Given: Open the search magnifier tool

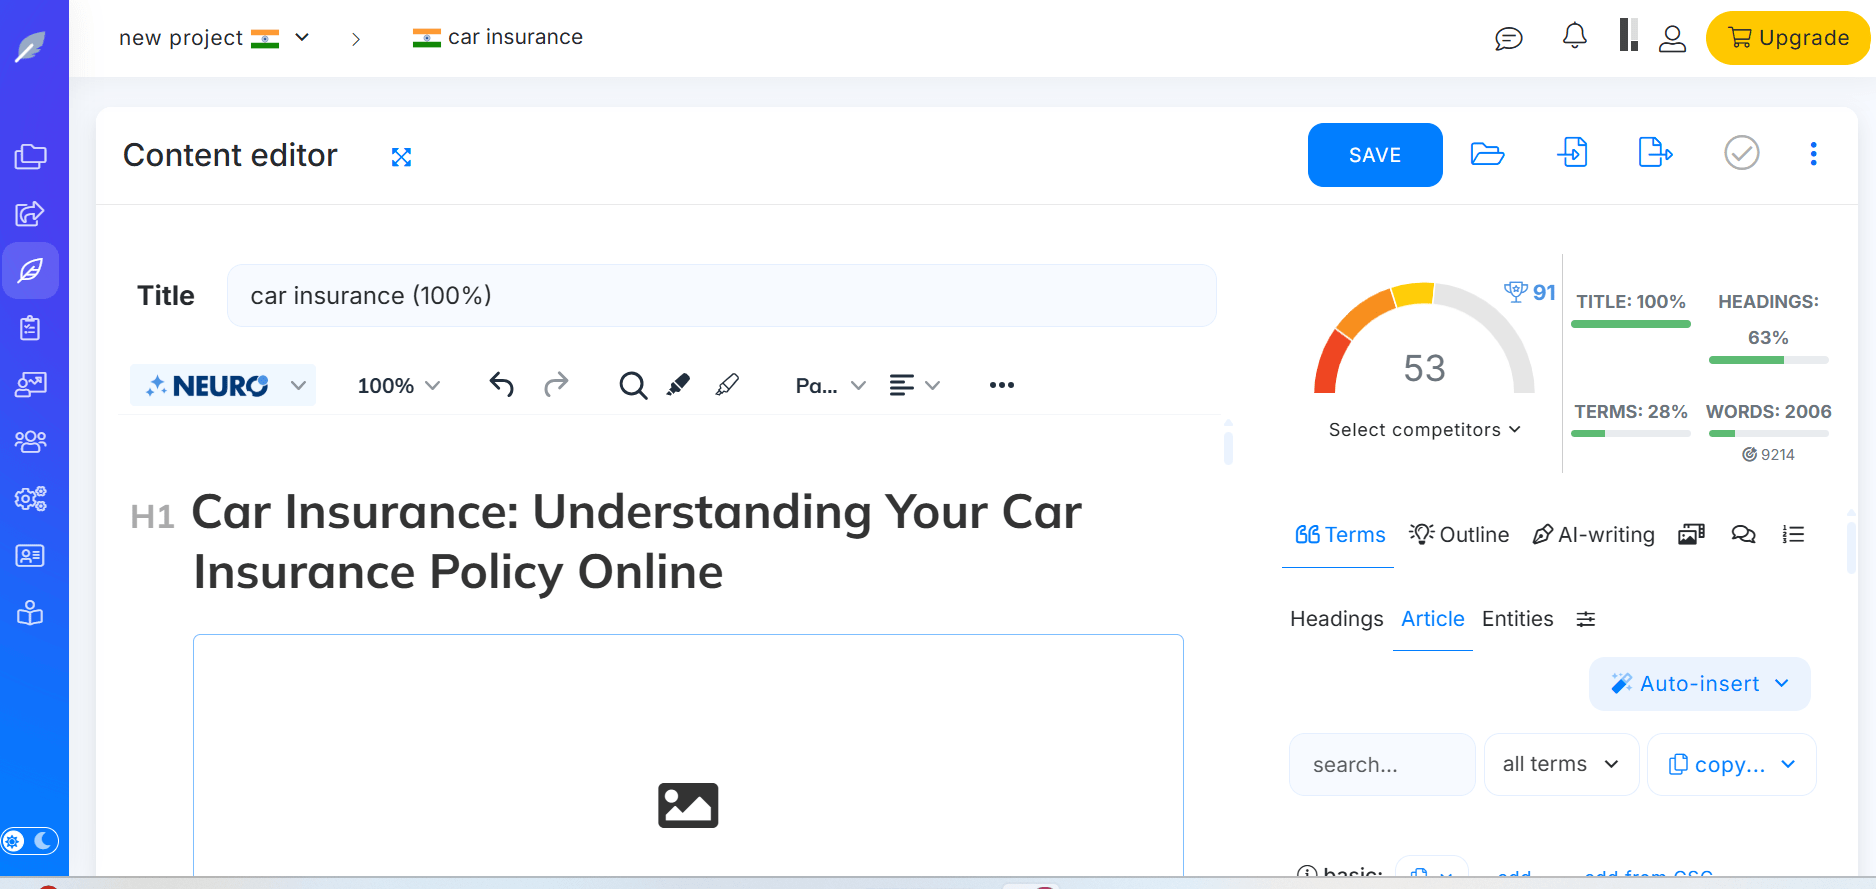Looking at the screenshot, I should (632, 385).
